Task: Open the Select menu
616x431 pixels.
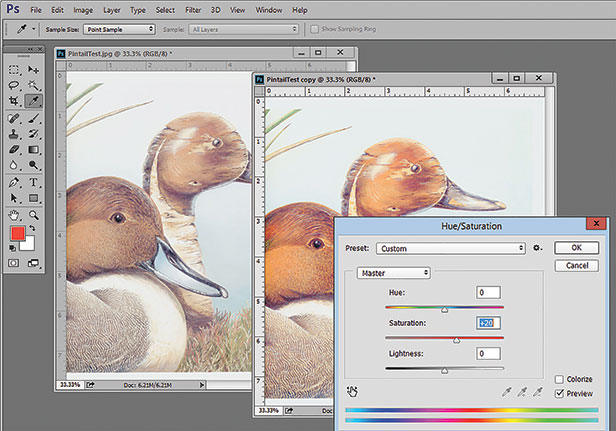Action: point(165,10)
